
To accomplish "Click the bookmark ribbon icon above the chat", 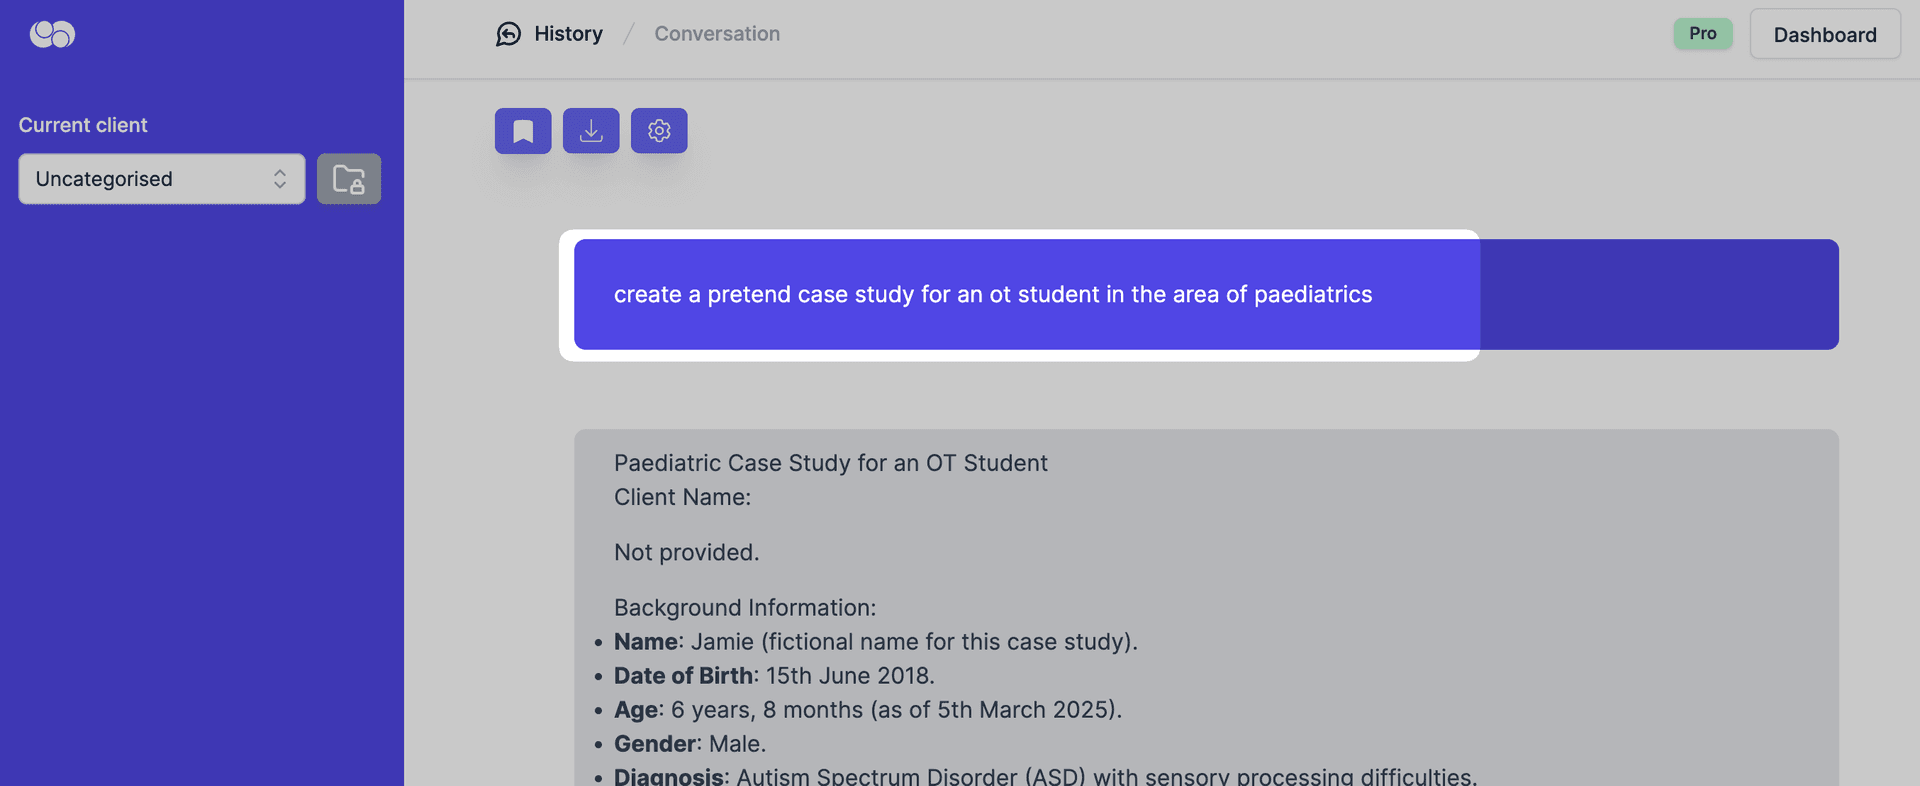I will pyautogui.click(x=522, y=130).
